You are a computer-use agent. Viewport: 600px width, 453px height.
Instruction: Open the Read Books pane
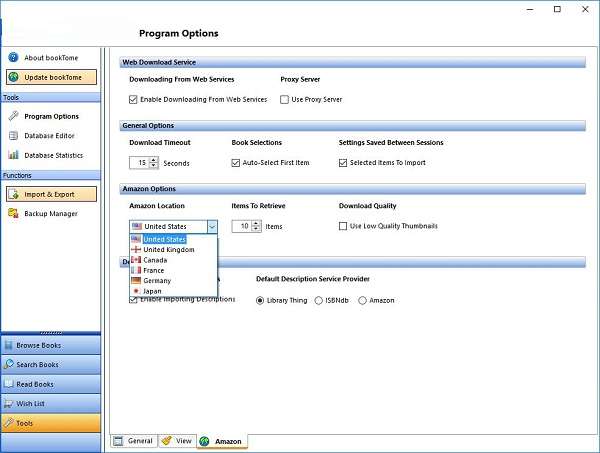point(51,384)
